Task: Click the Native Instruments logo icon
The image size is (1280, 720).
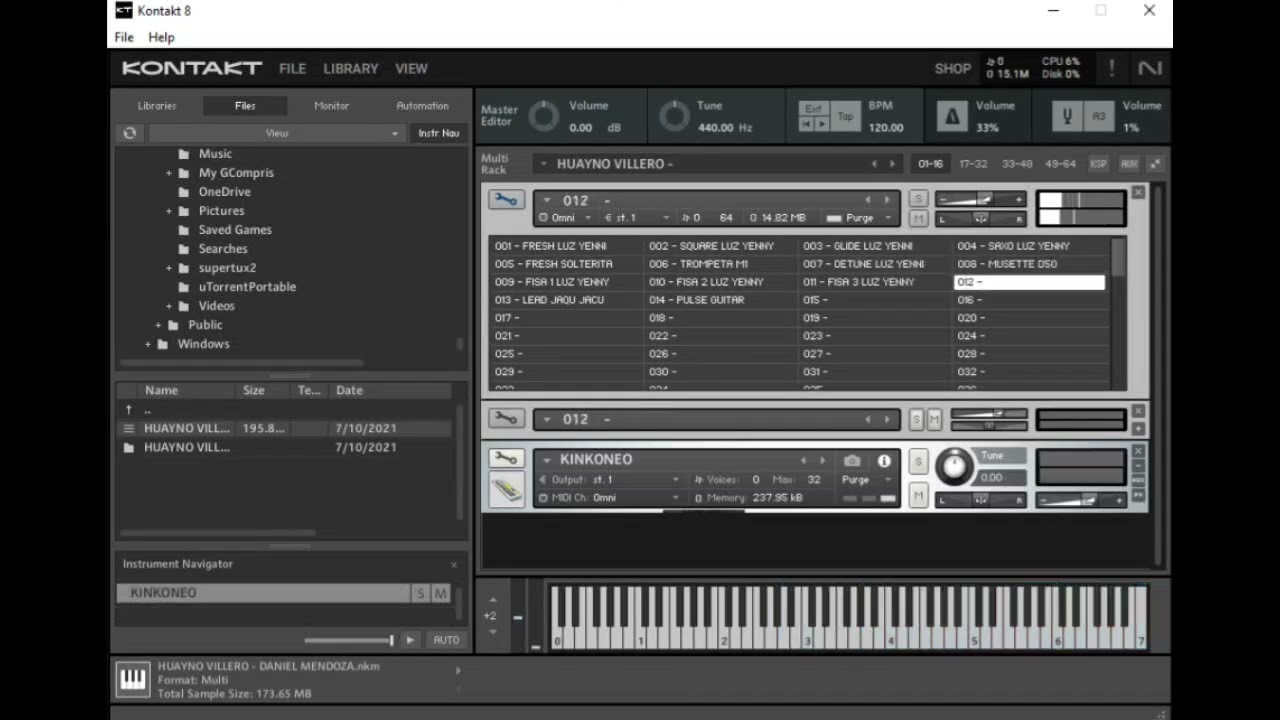Action: [x=1150, y=68]
